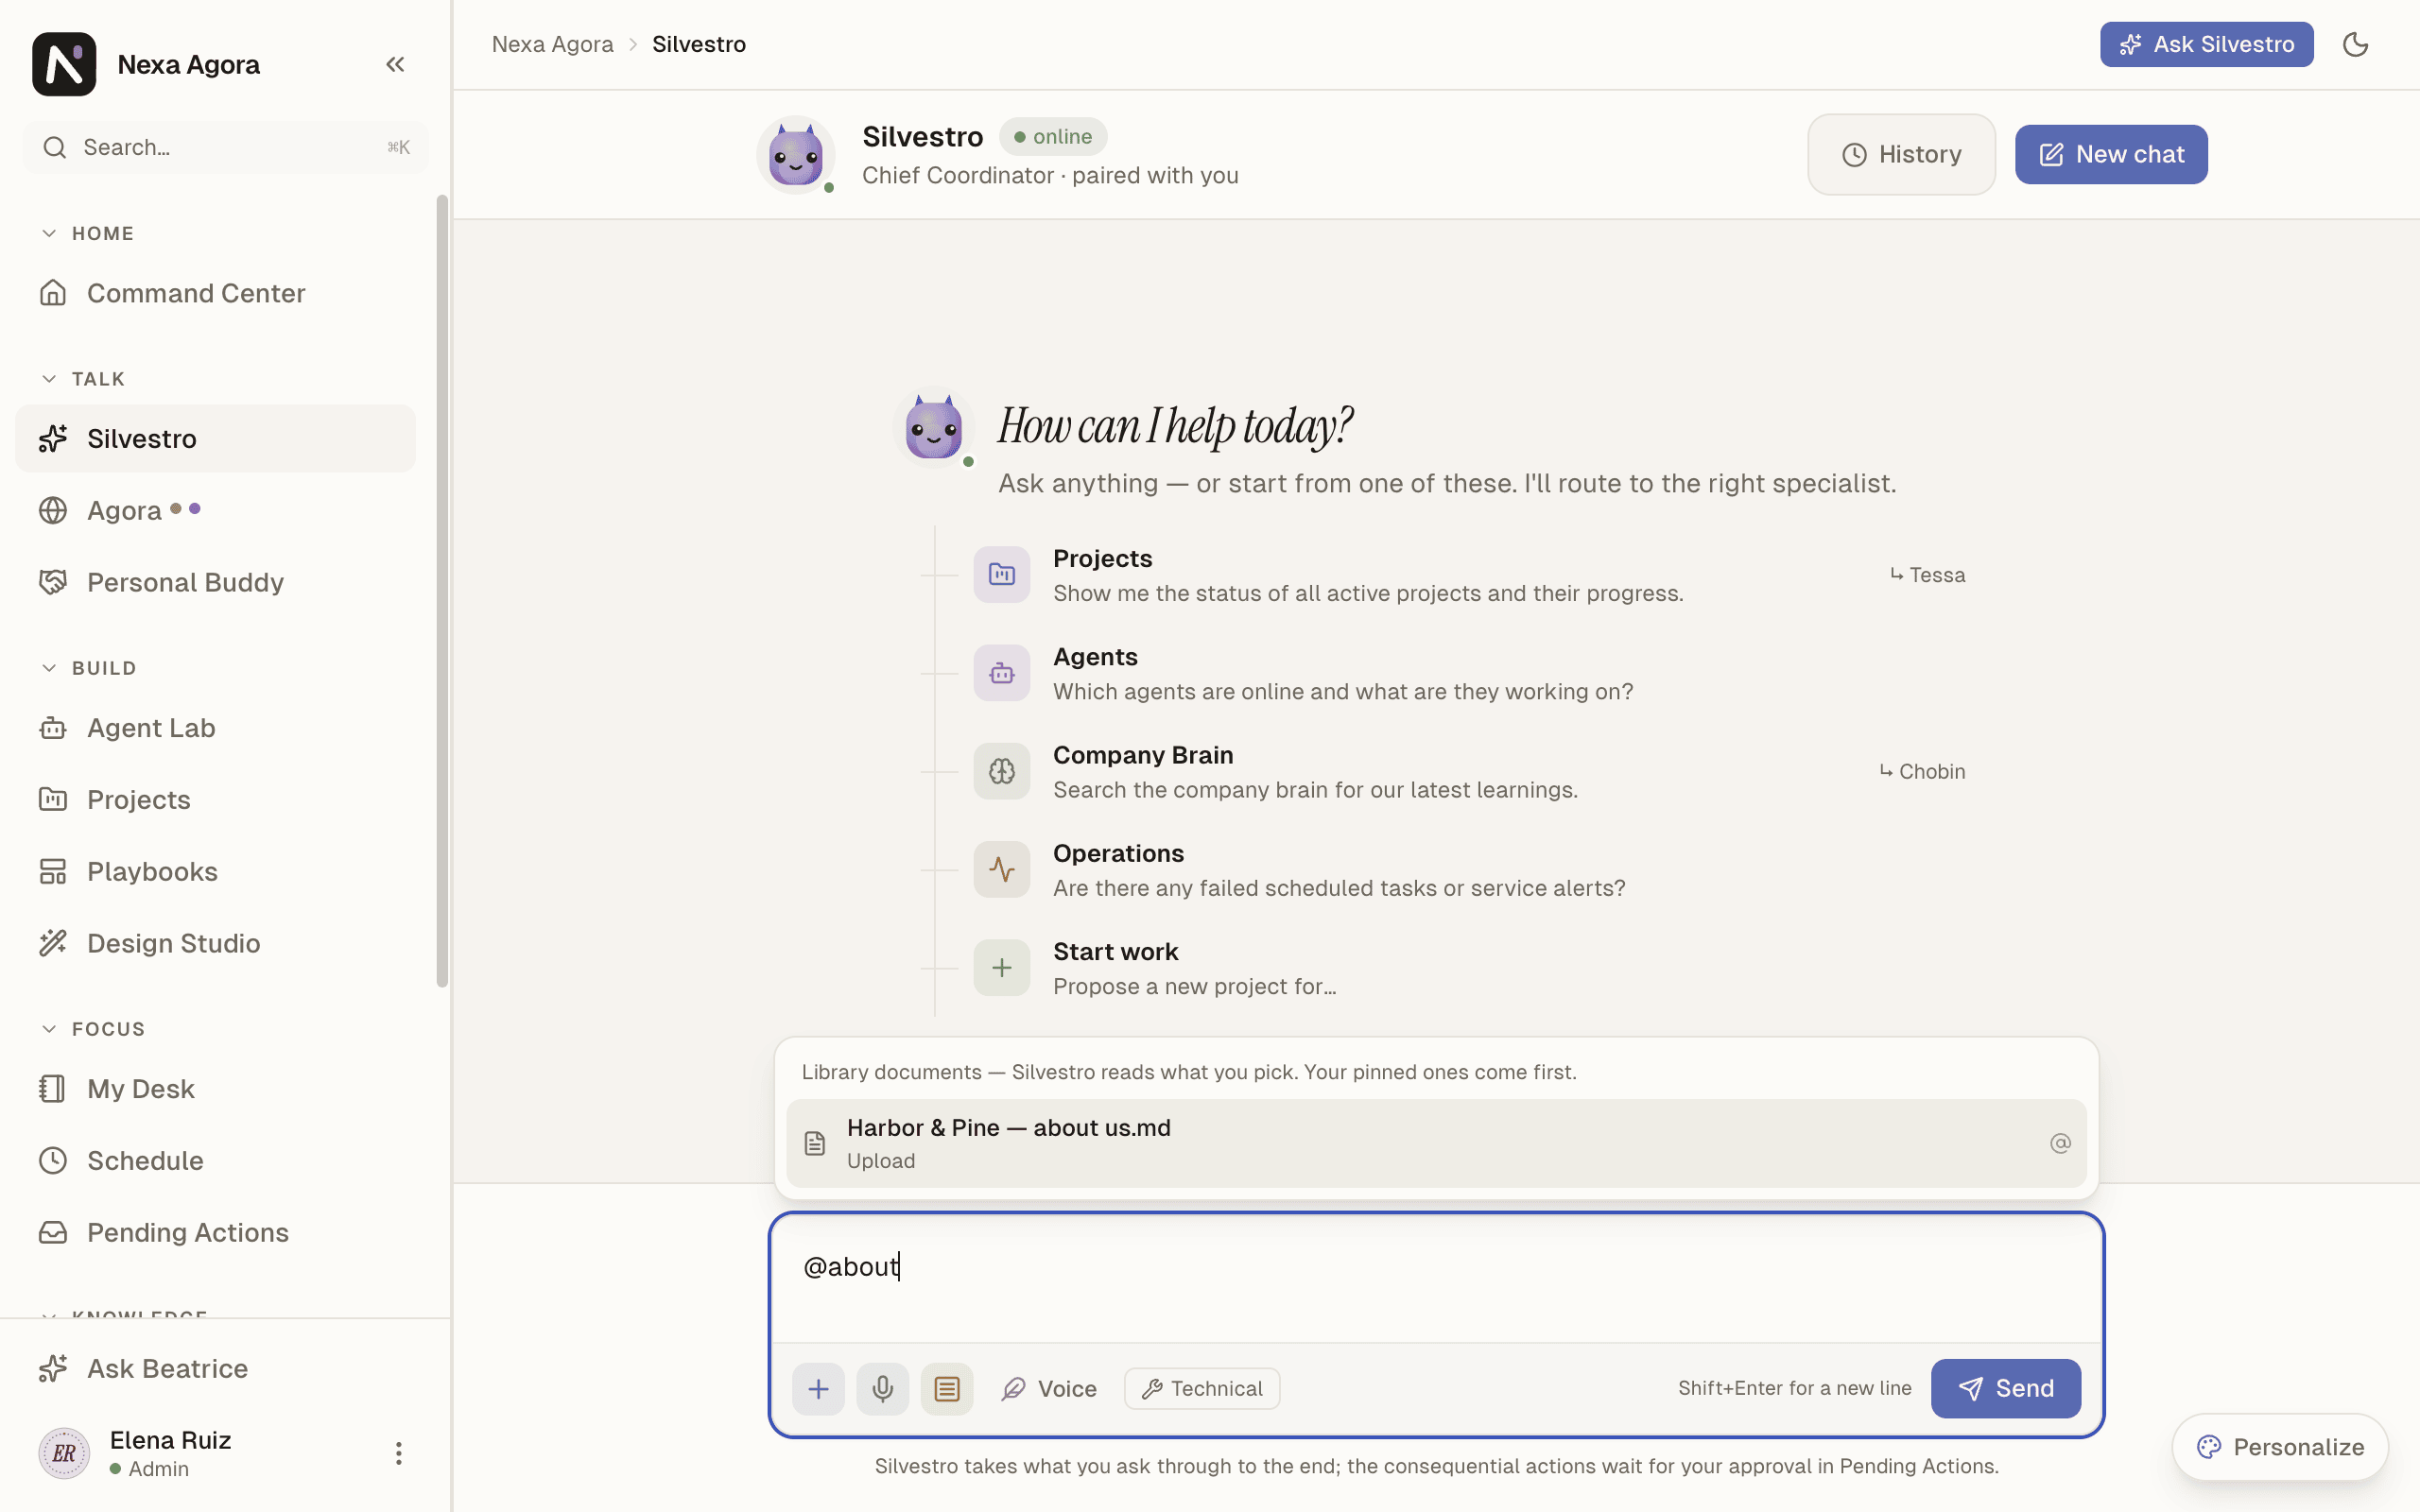Open Elena Ruiz user menu dots
The image size is (2420, 1512).
[398, 1453]
